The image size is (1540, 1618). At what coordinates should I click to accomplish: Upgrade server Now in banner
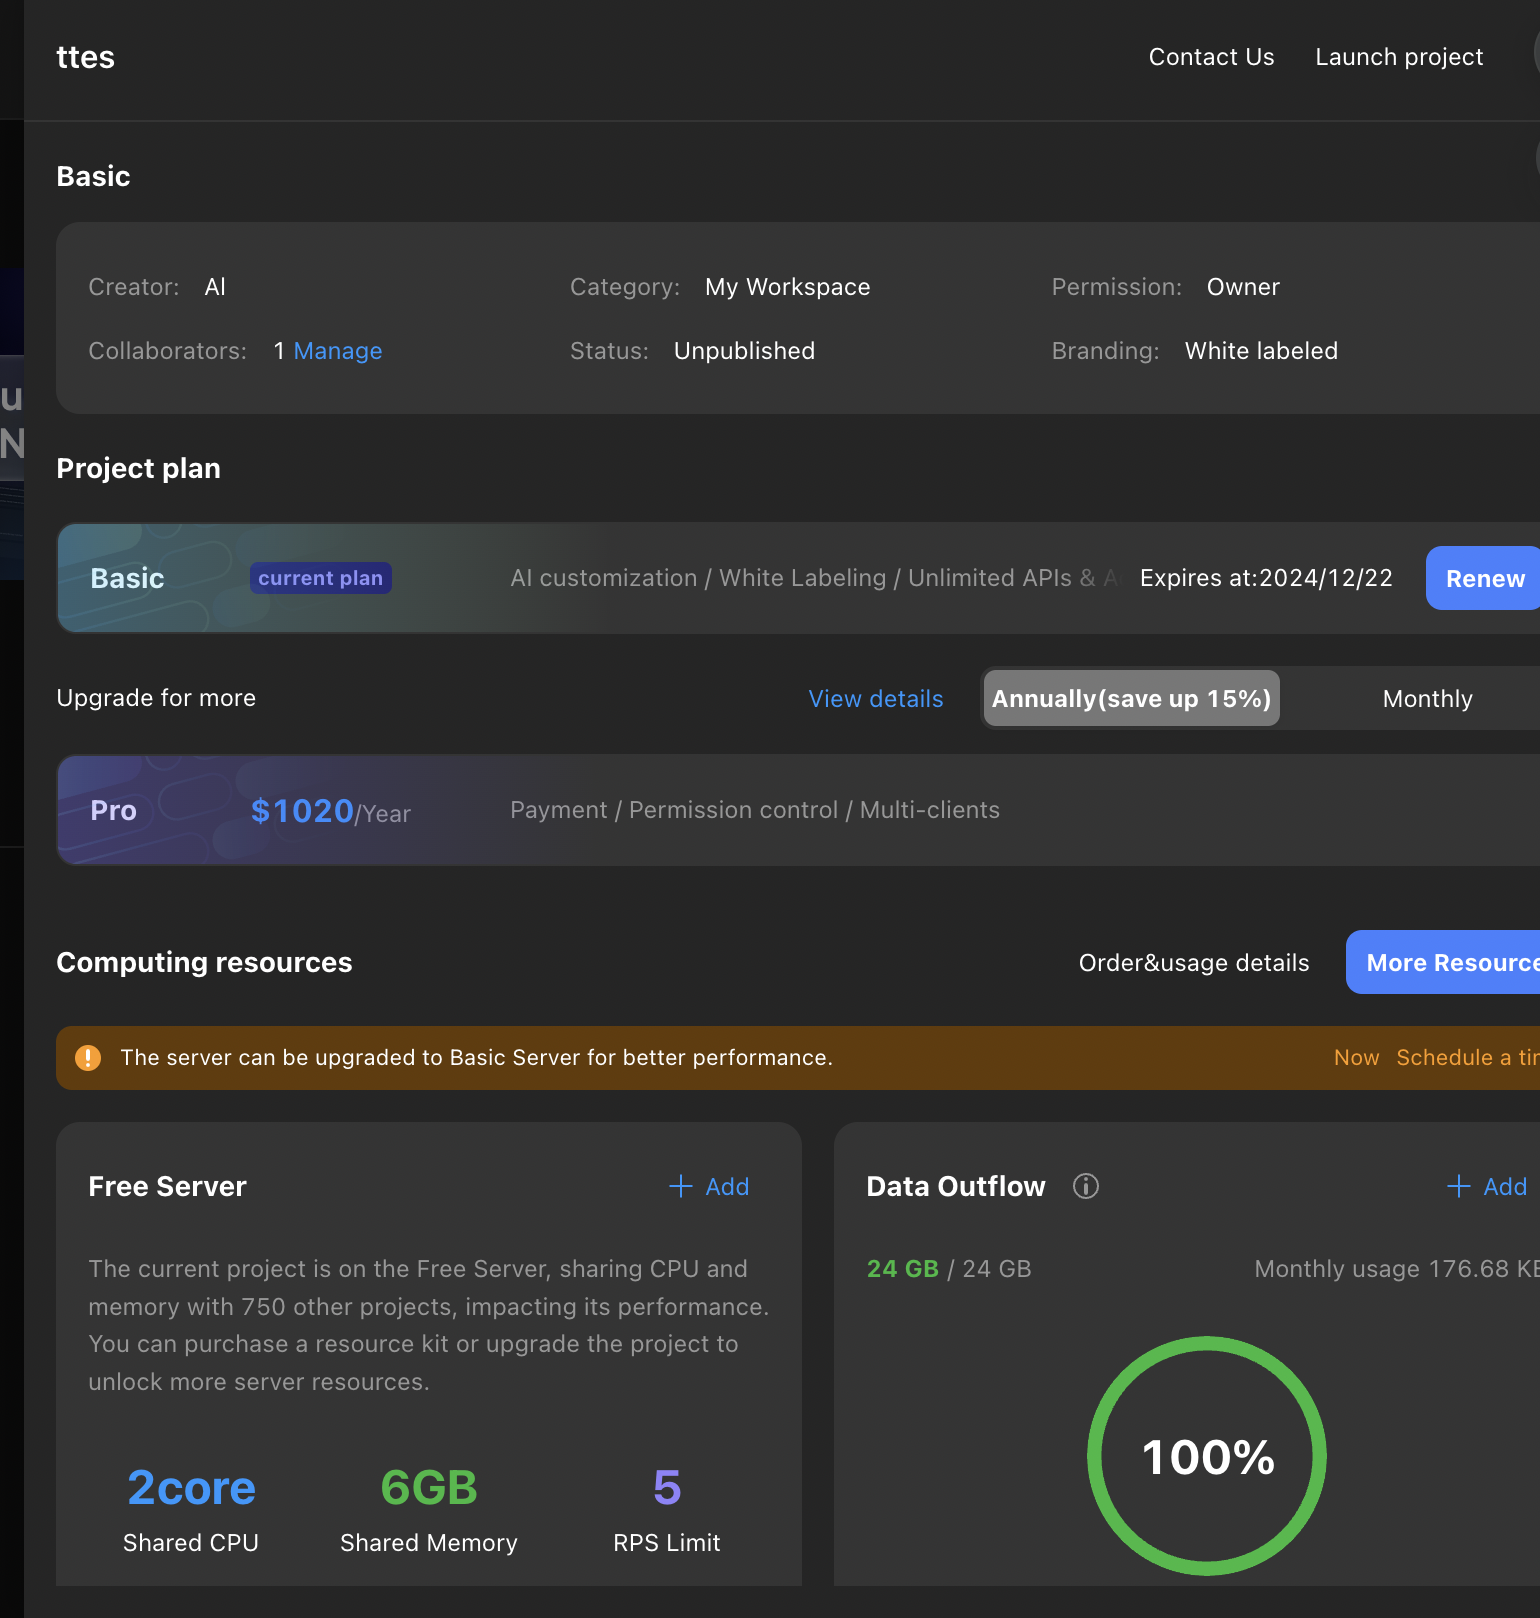click(1356, 1058)
